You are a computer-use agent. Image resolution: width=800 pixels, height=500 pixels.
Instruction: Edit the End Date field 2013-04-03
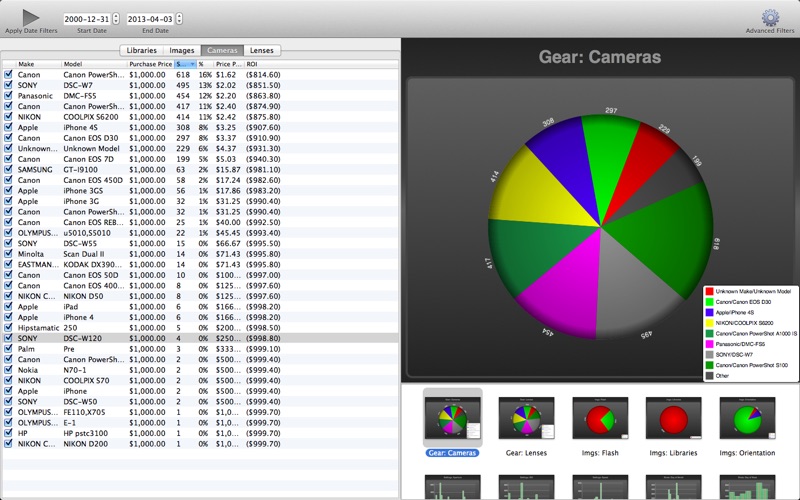pos(150,19)
